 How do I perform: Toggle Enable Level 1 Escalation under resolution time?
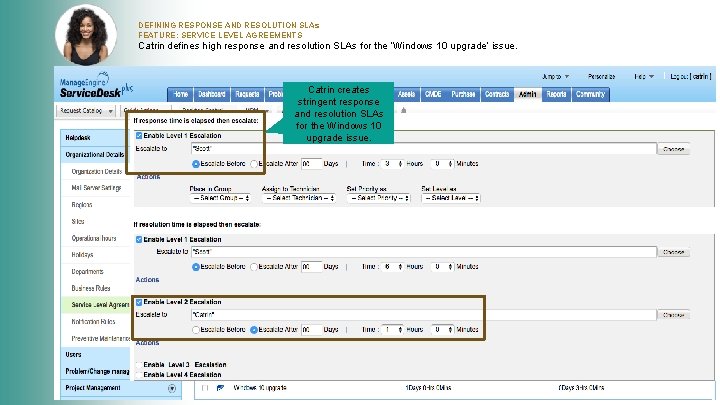point(139,240)
